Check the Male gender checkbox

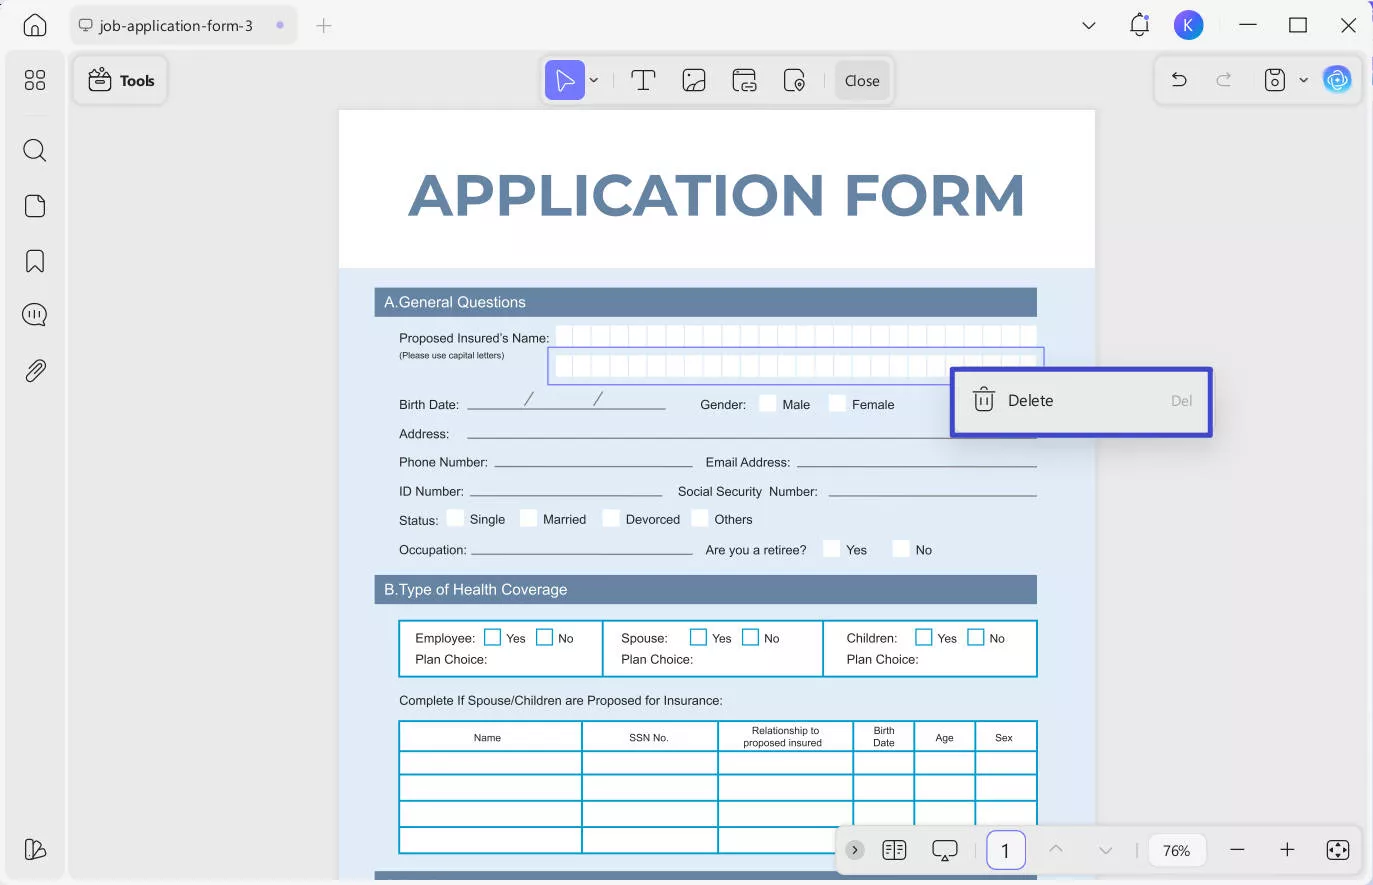click(x=766, y=403)
